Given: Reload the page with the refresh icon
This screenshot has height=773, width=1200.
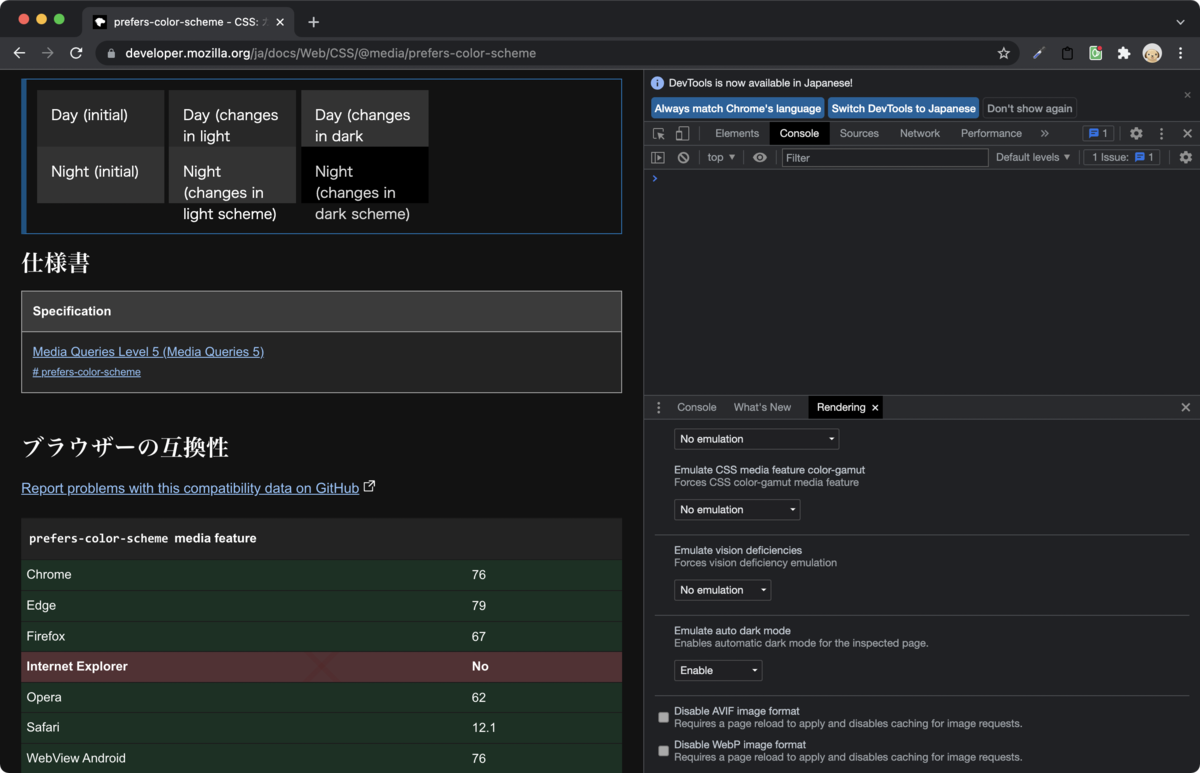Looking at the screenshot, I should coord(76,53).
